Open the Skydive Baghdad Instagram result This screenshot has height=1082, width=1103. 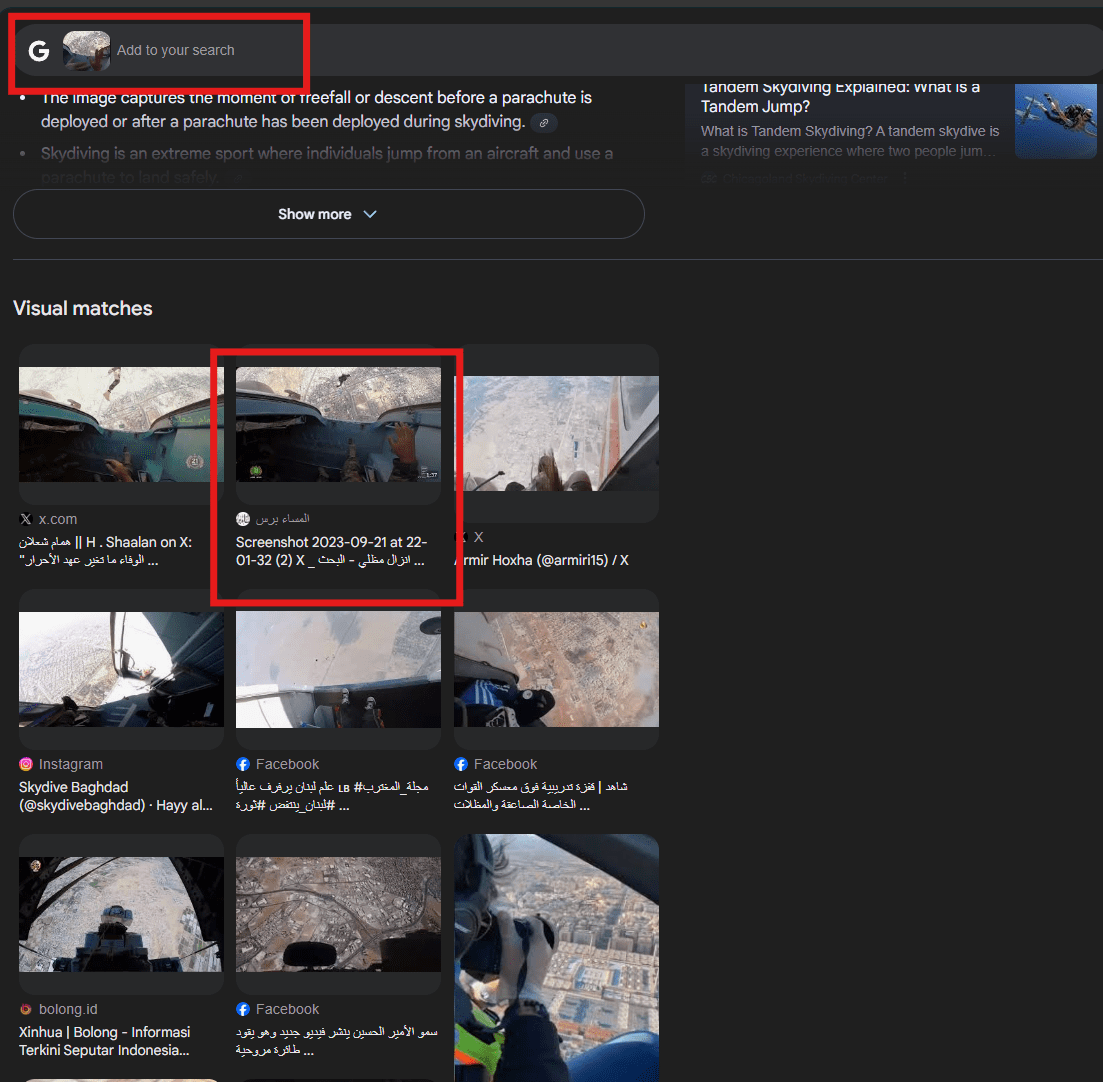(115, 795)
